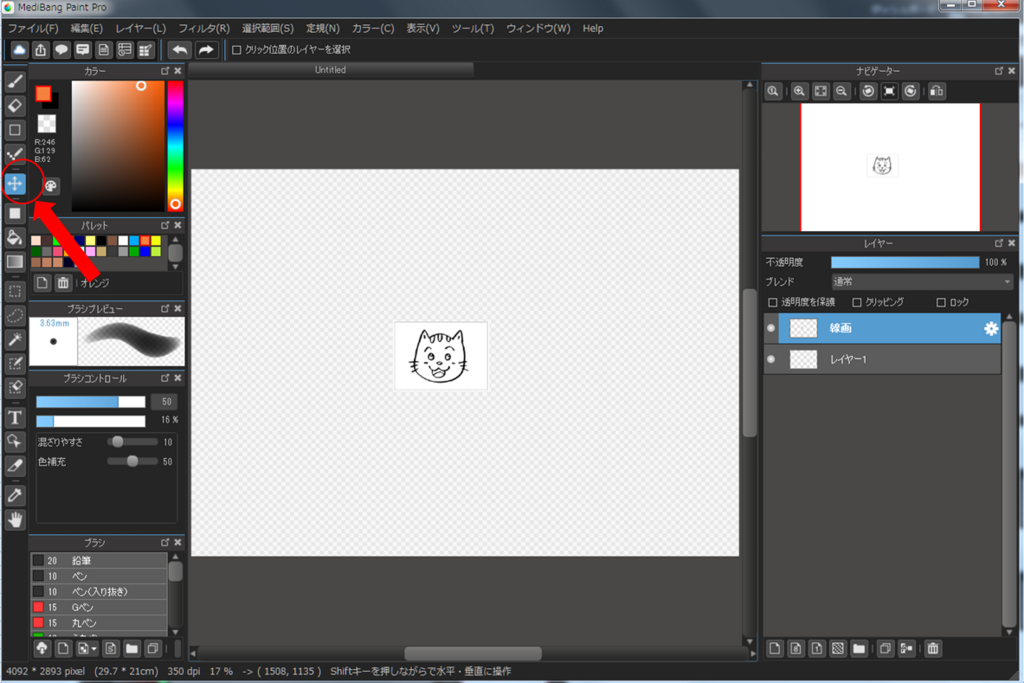The height and width of the screenshot is (683, 1024).
Task: Open the フィルタ(R) menu
Action: (x=204, y=28)
